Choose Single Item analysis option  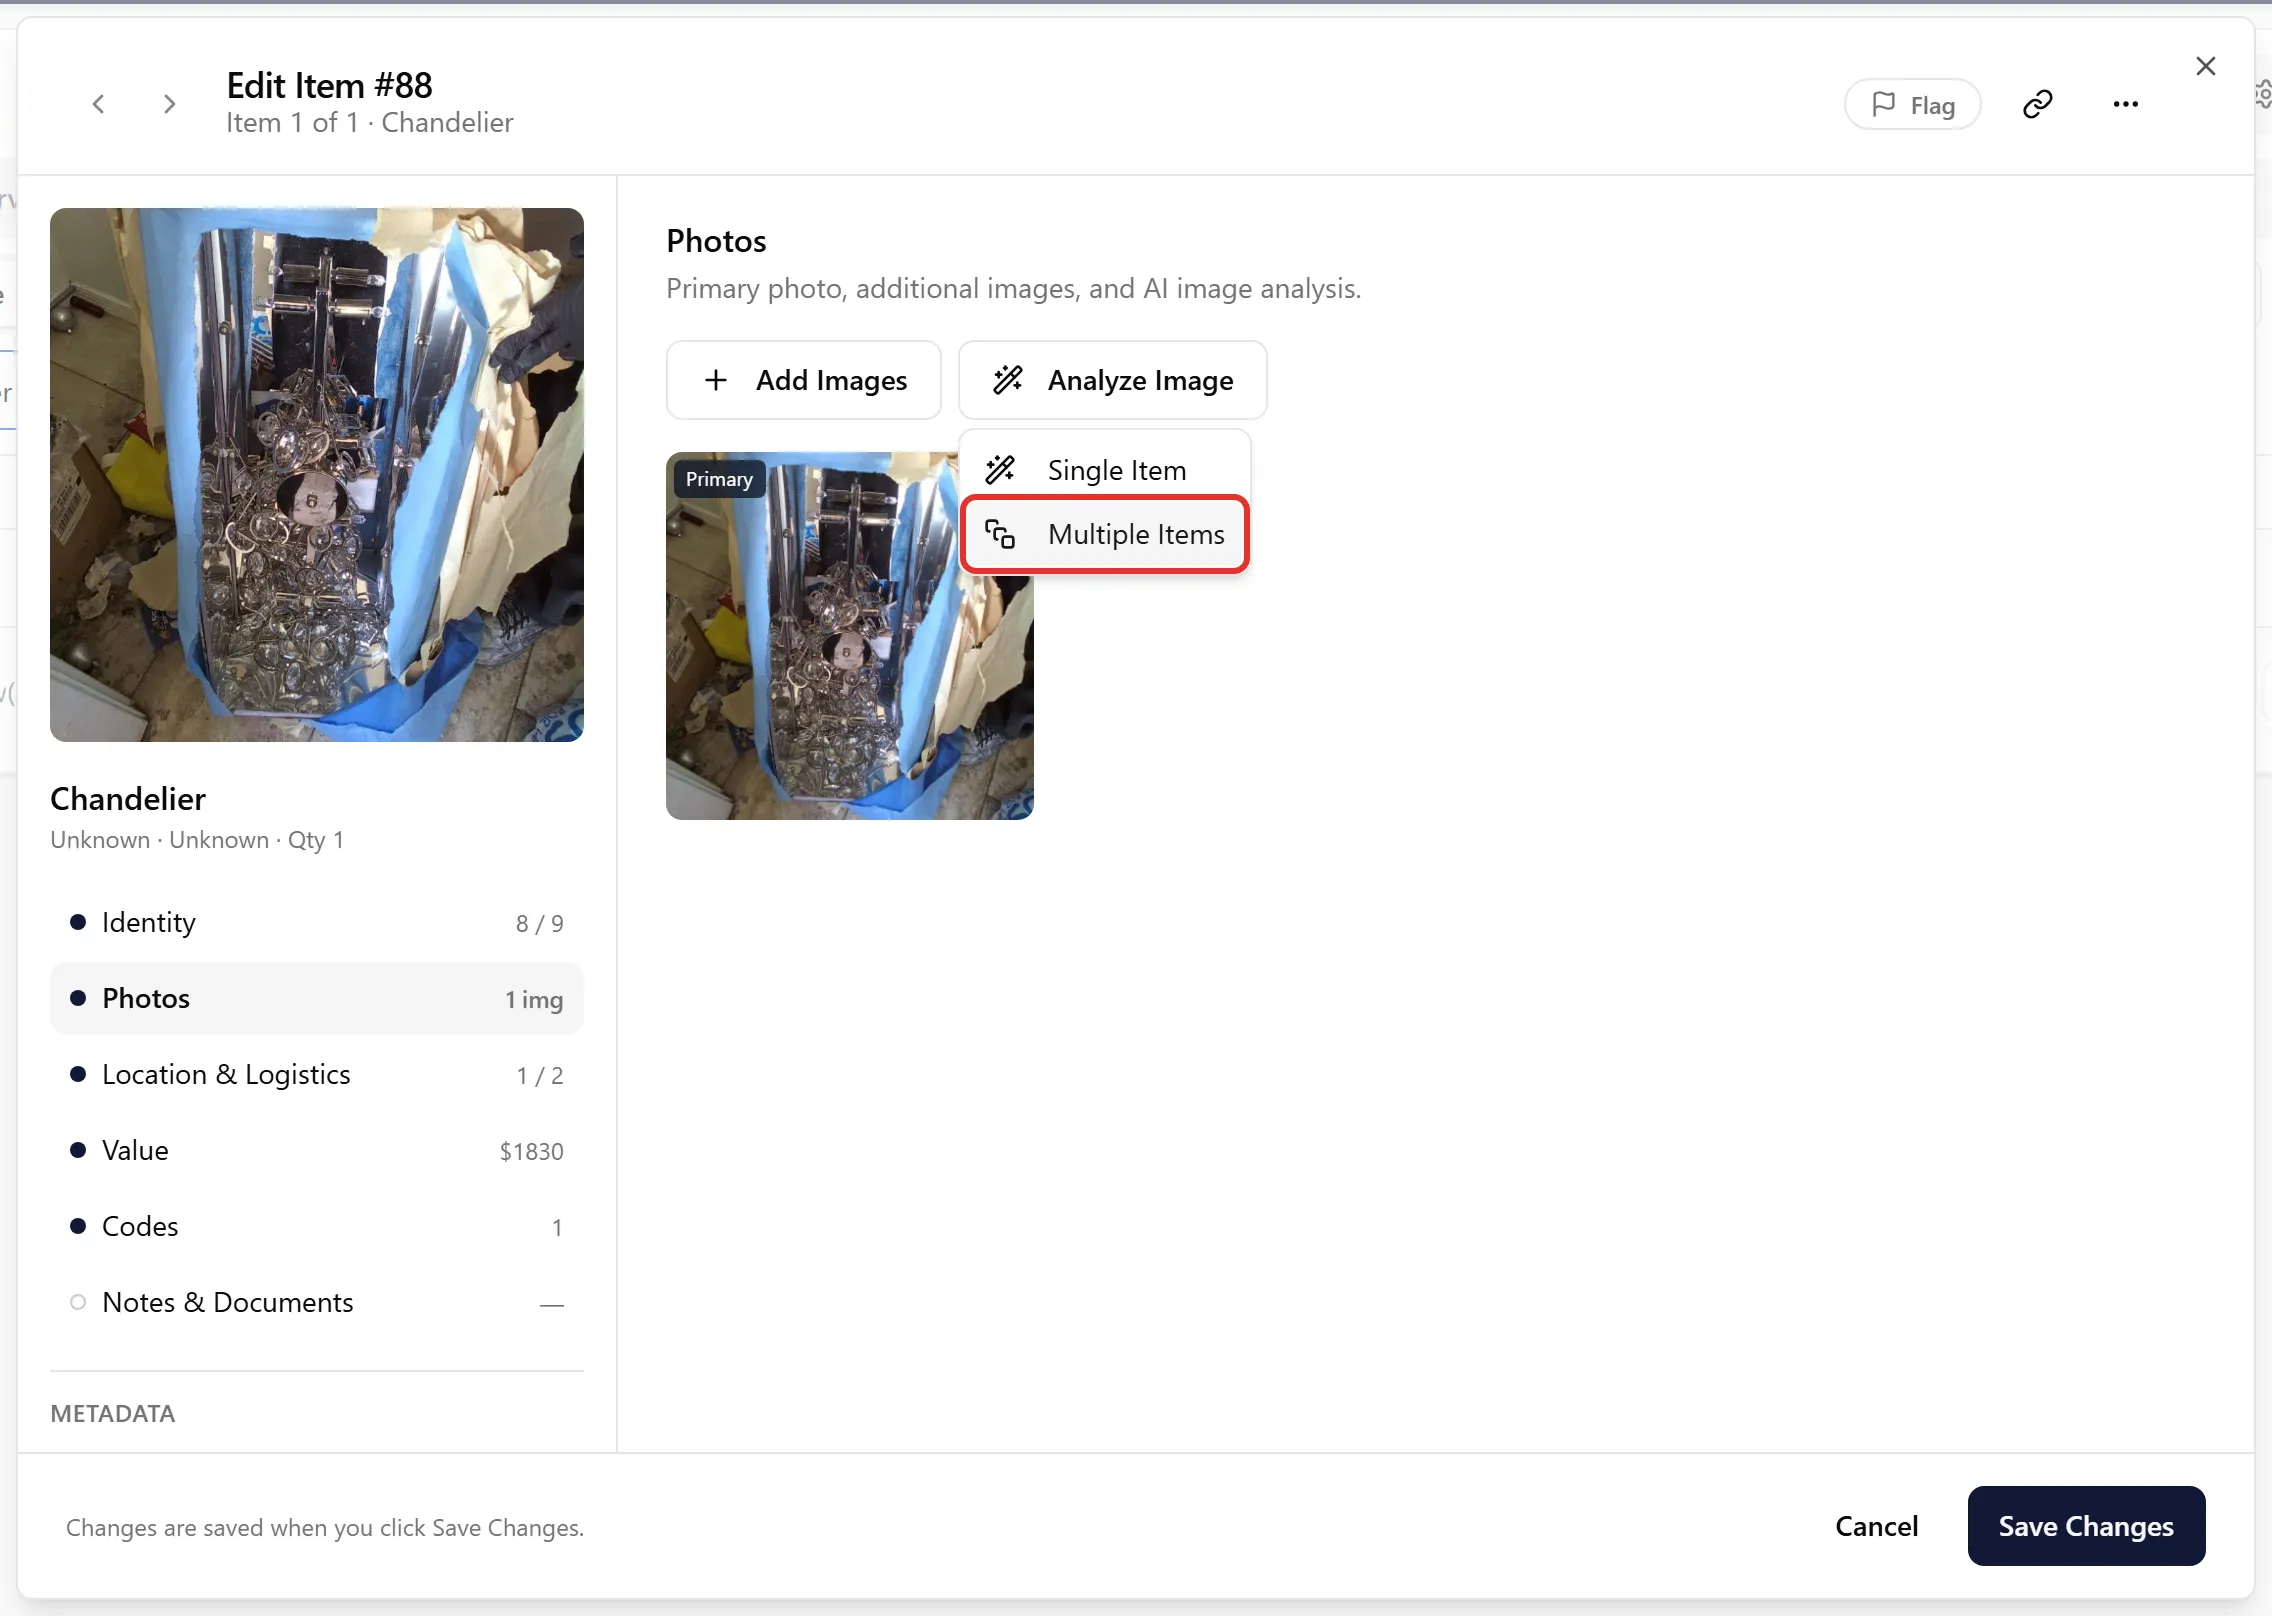click(1105, 469)
